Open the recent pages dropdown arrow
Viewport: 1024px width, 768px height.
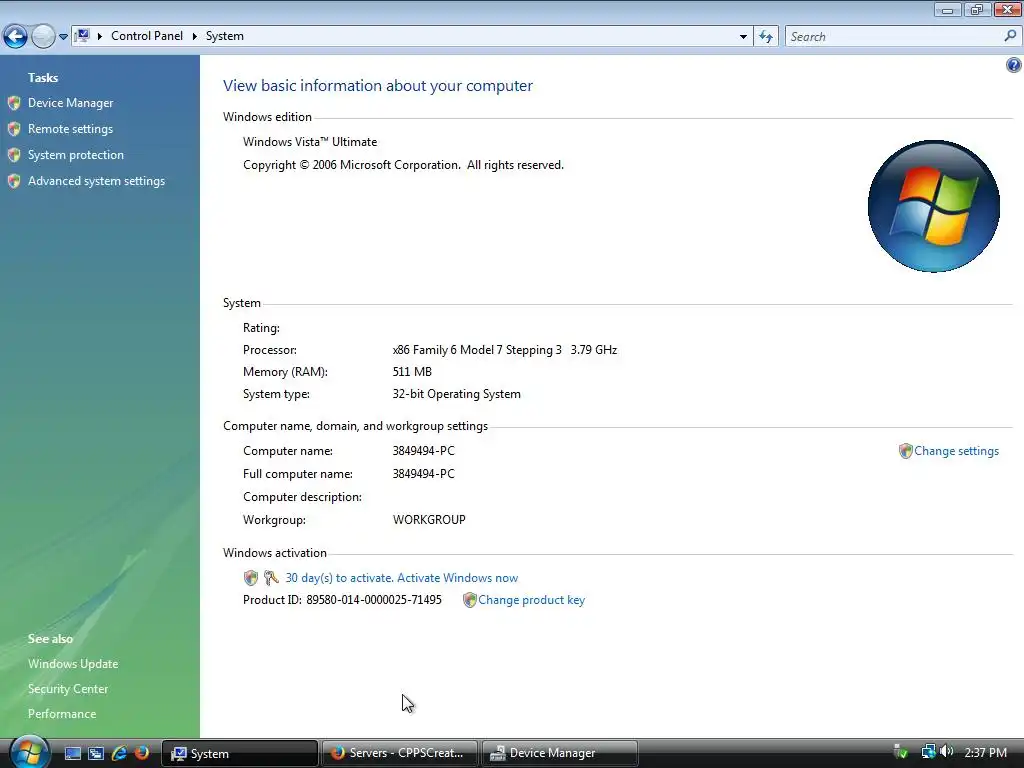pyautogui.click(x=63, y=37)
